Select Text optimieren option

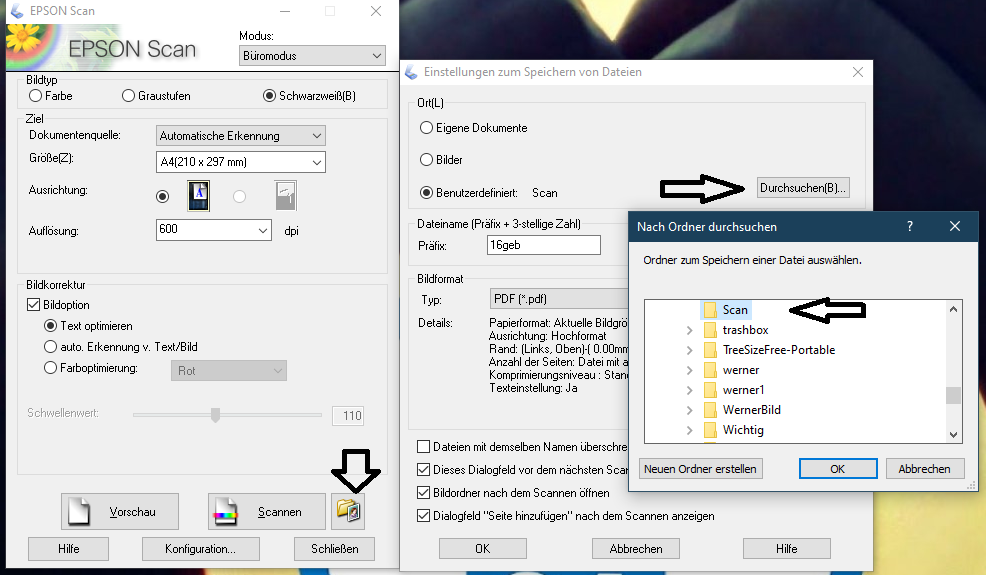pyautogui.click(x=50, y=326)
